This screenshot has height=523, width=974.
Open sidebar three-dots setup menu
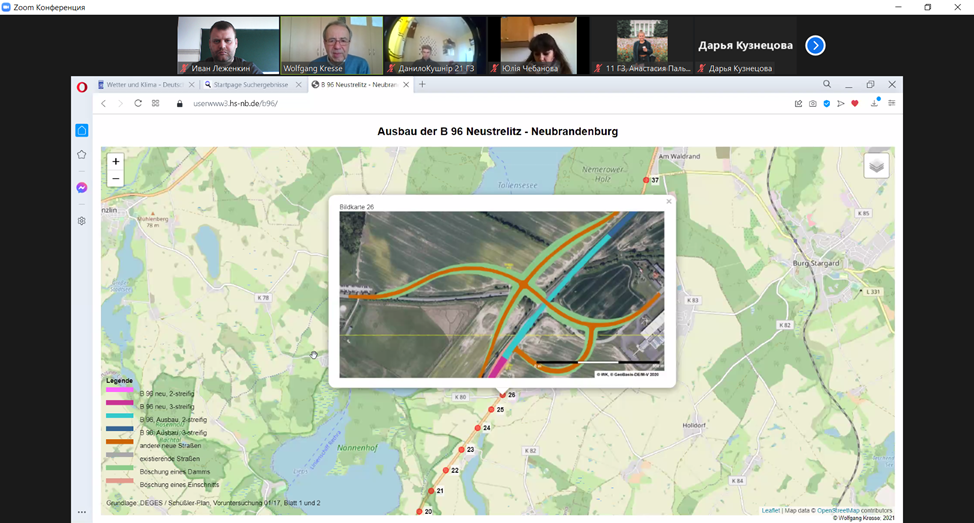[81, 512]
